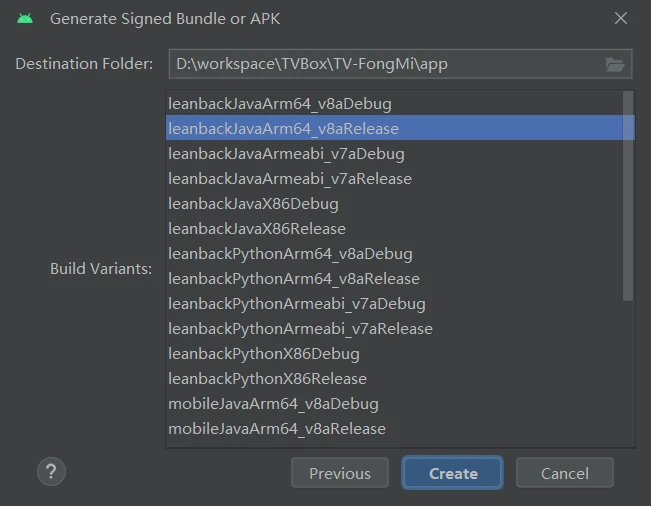Viewport: 651px width, 506px height.
Task: Click the Destination Folder path field
Action: (x=385, y=64)
